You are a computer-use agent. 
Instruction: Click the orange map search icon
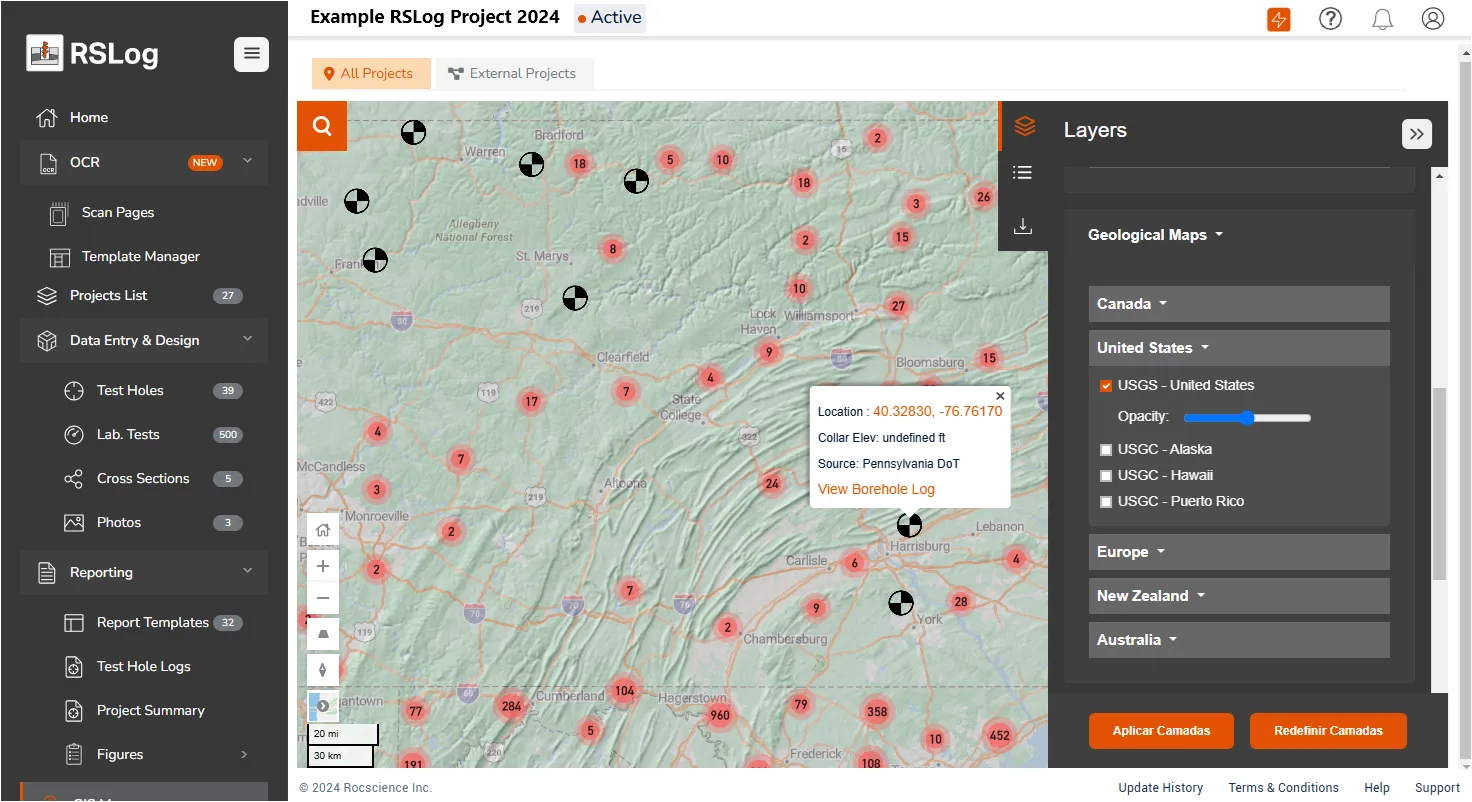[x=322, y=126]
